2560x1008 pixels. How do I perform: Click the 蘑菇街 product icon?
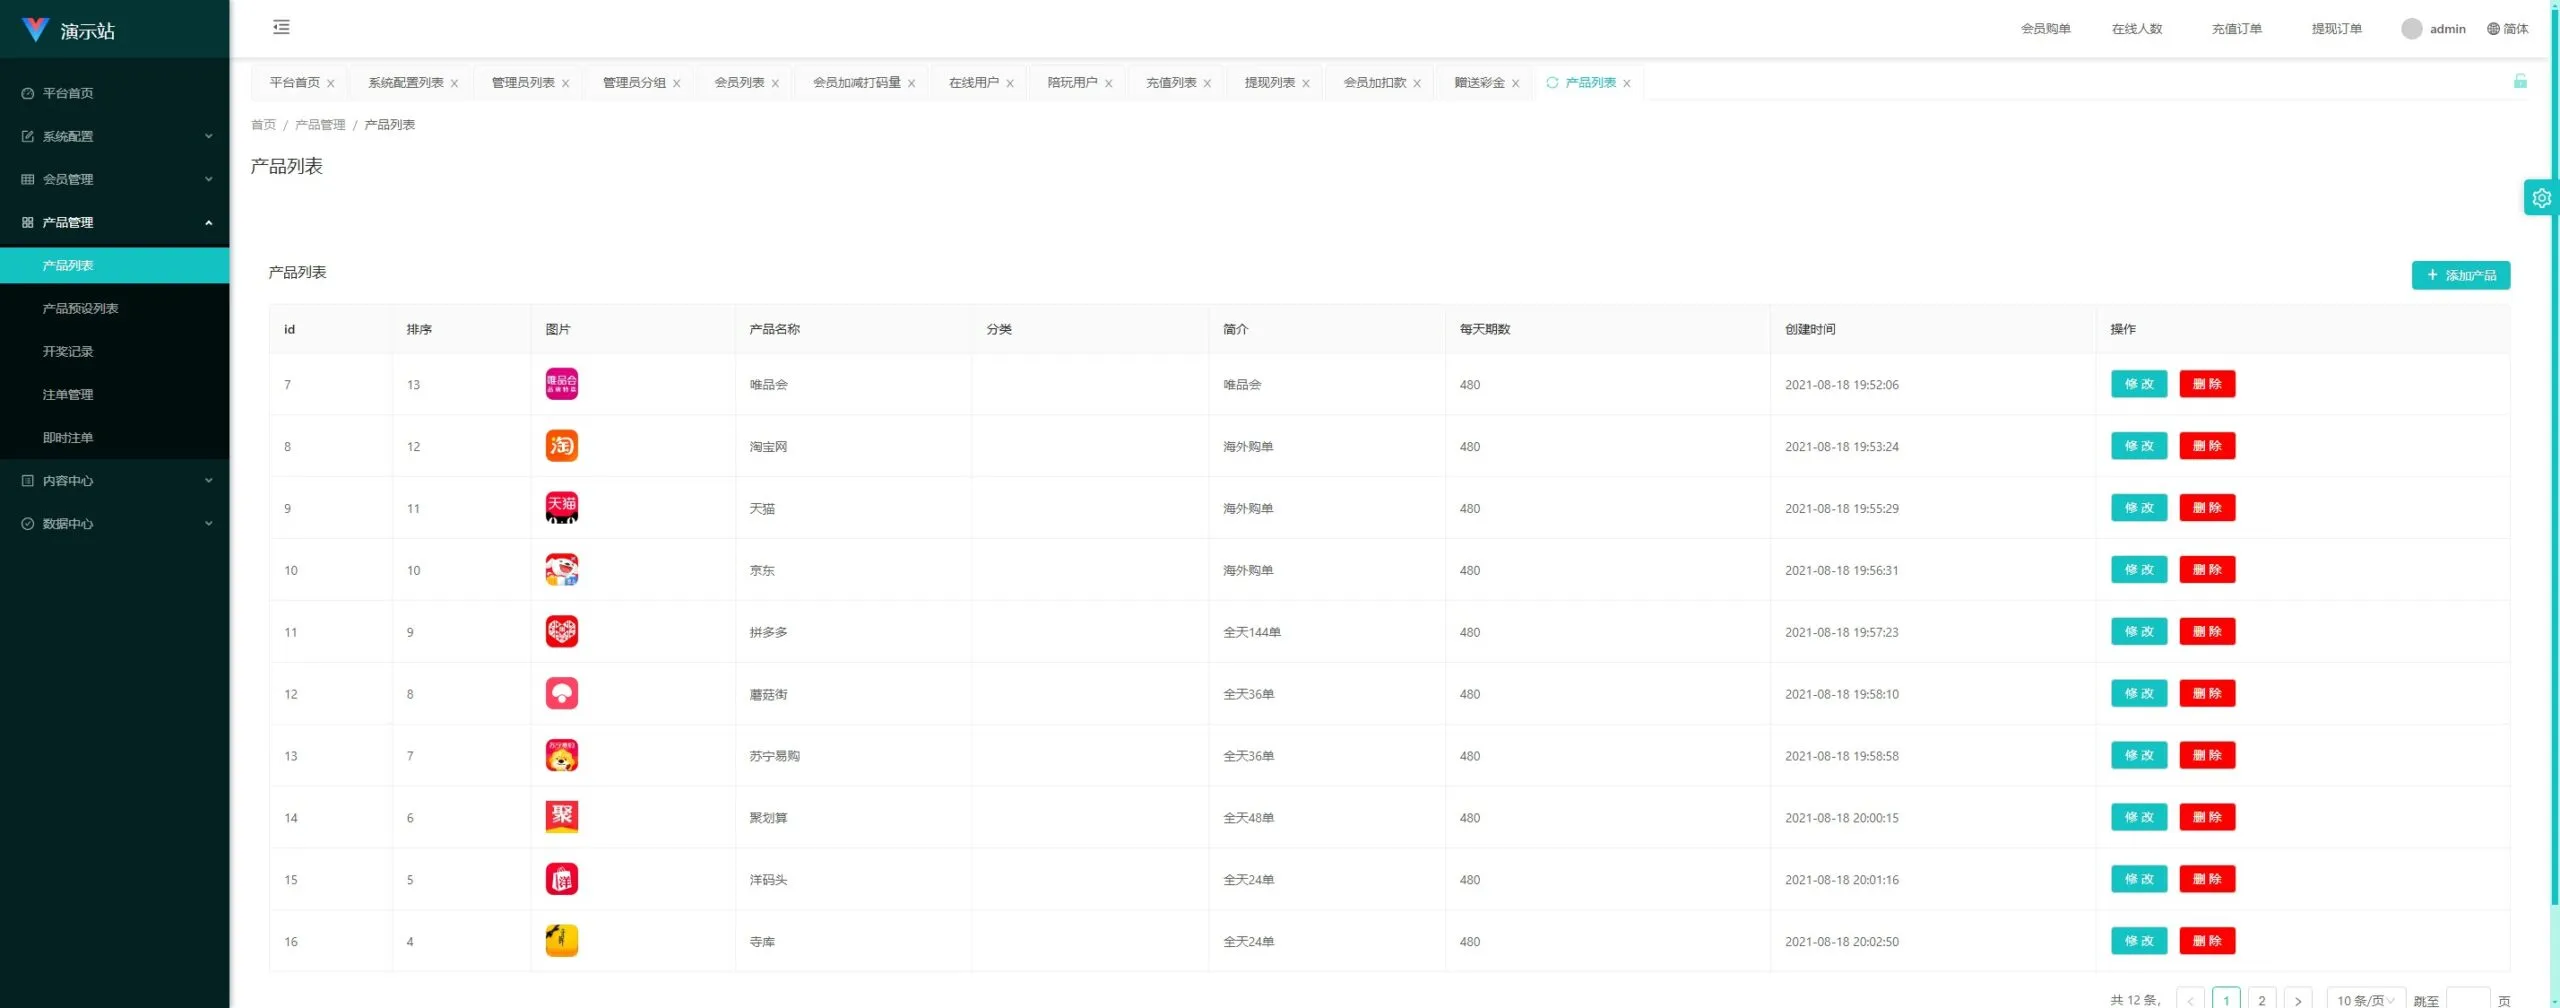(x=561, y=694)
